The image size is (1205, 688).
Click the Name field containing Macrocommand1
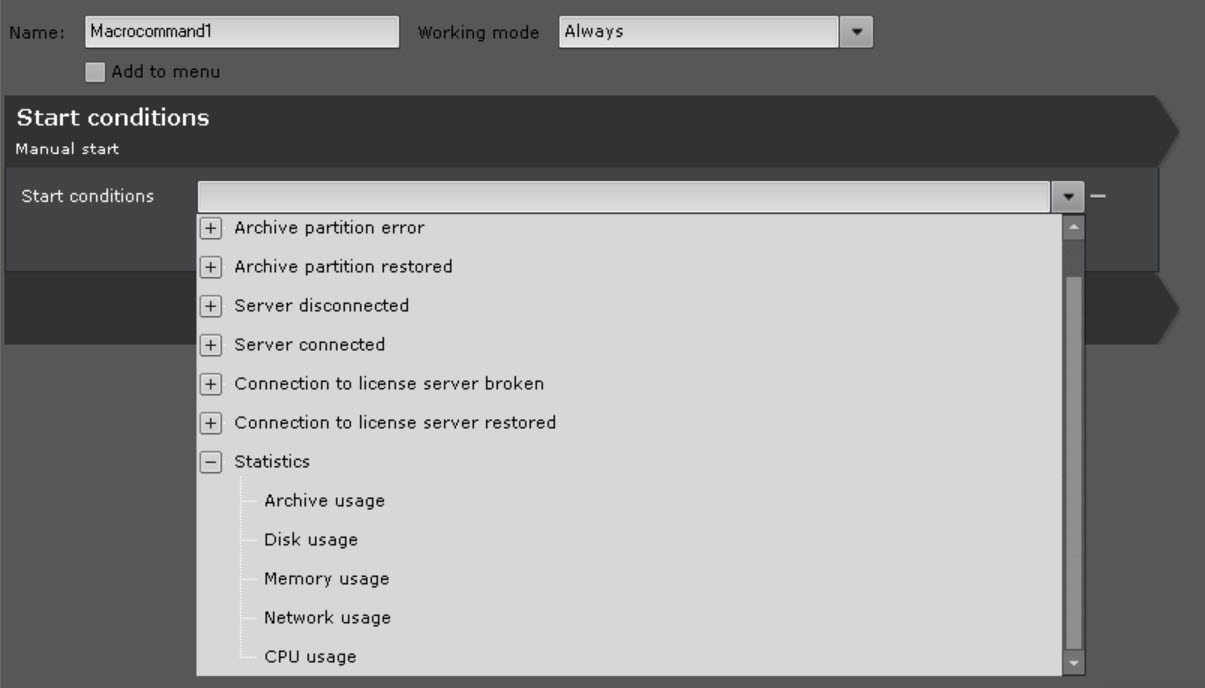pyautogui.click(x=241, y=32)
